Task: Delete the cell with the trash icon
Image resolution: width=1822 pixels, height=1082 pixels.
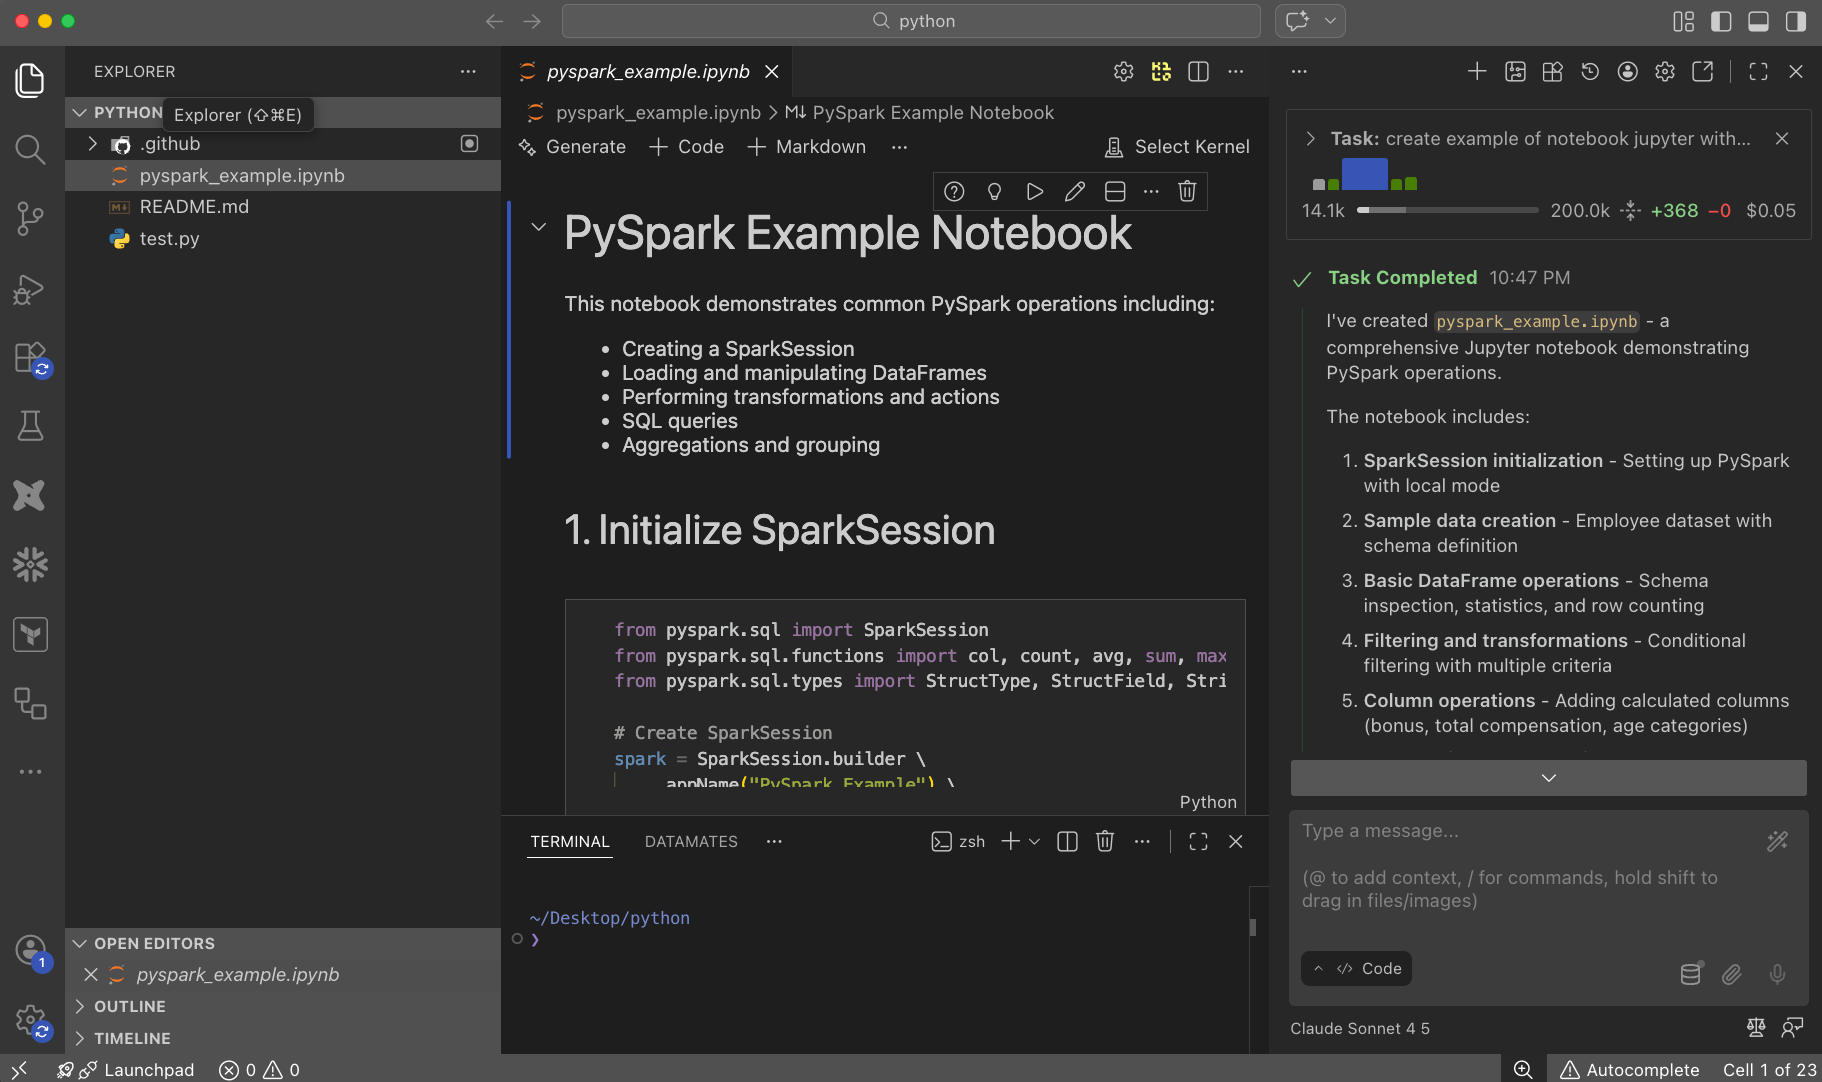Action: pyautogui.click(x=1187, y=191)
